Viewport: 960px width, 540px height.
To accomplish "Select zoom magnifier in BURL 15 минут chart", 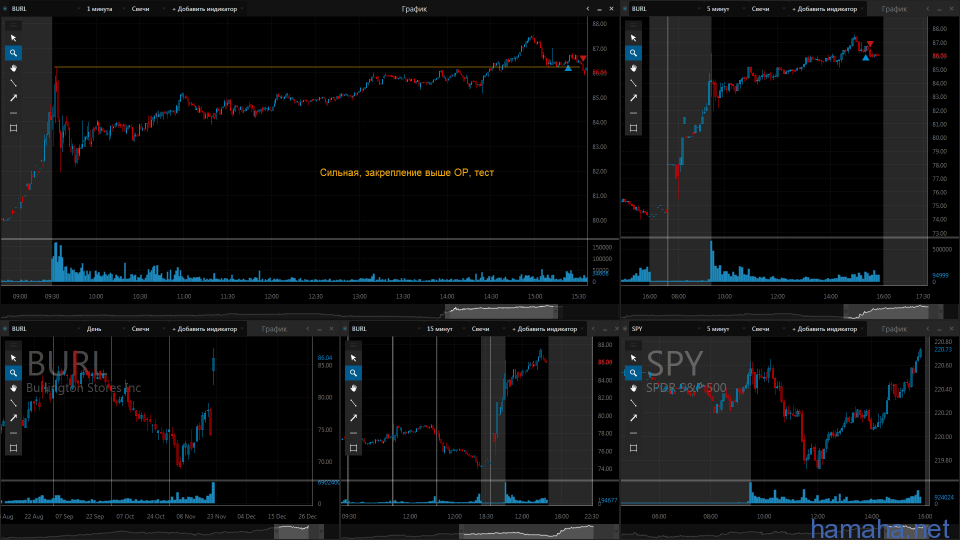I will pyautogui.click(x=353, y=373).
